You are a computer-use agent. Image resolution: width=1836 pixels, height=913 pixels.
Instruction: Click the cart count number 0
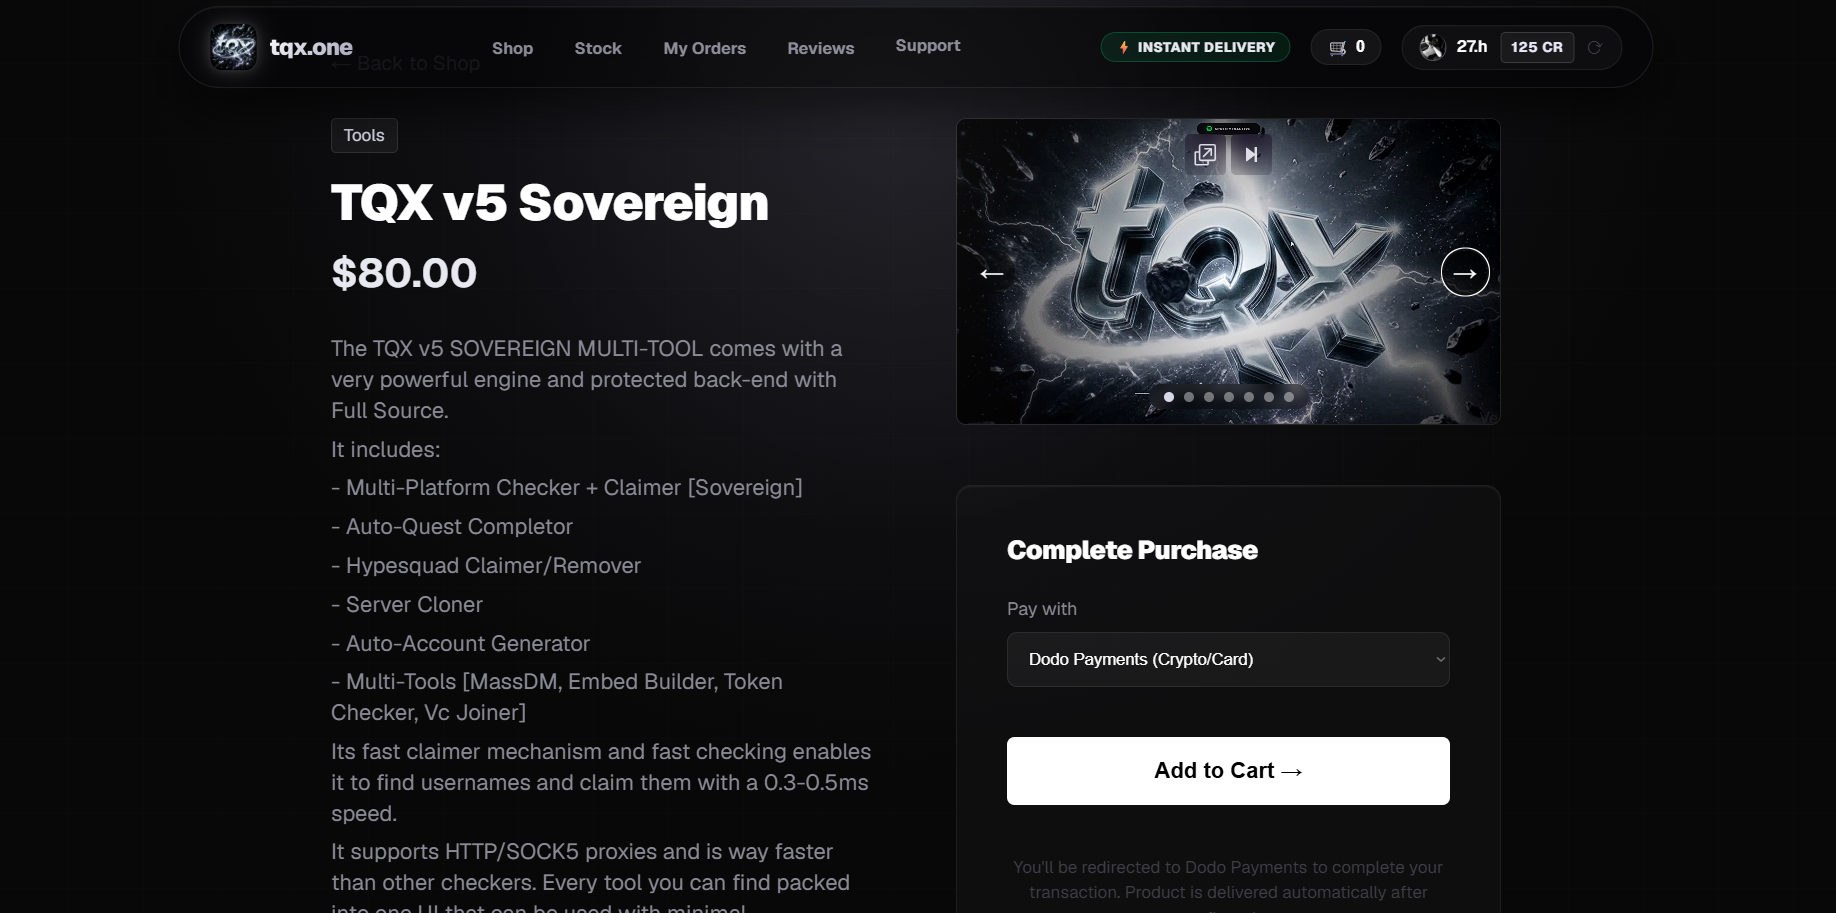click(x=1360, y=47)
